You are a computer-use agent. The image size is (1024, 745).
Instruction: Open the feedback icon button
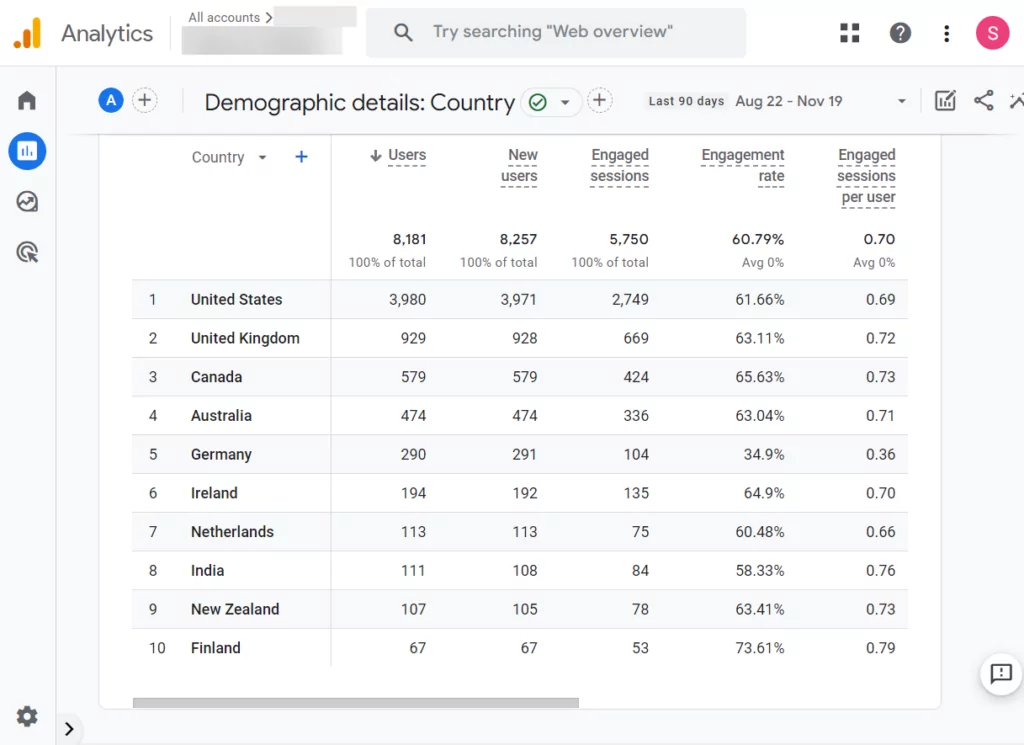pos(1000,673)
